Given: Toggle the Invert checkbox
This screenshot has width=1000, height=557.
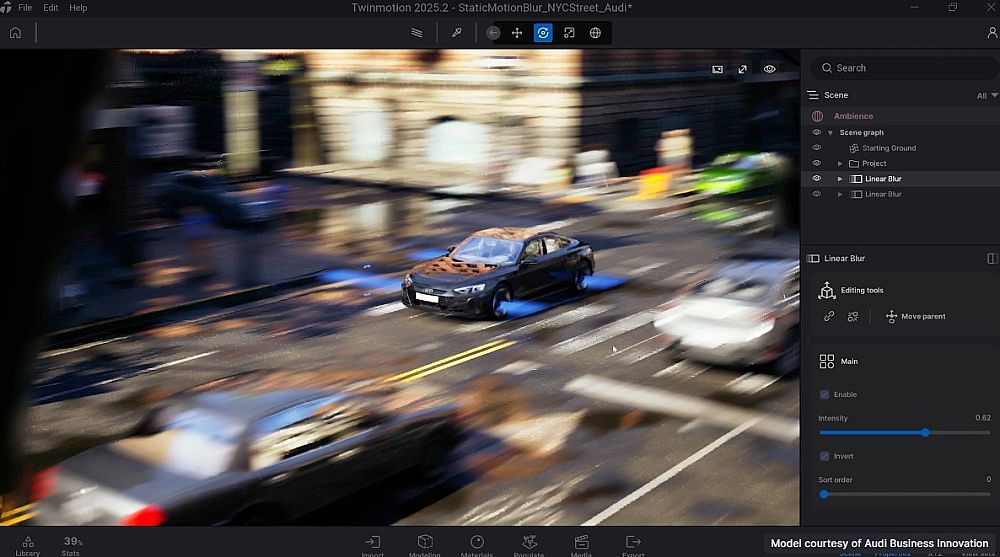Looking at the screenshot, I should click(x=824, y=456).
